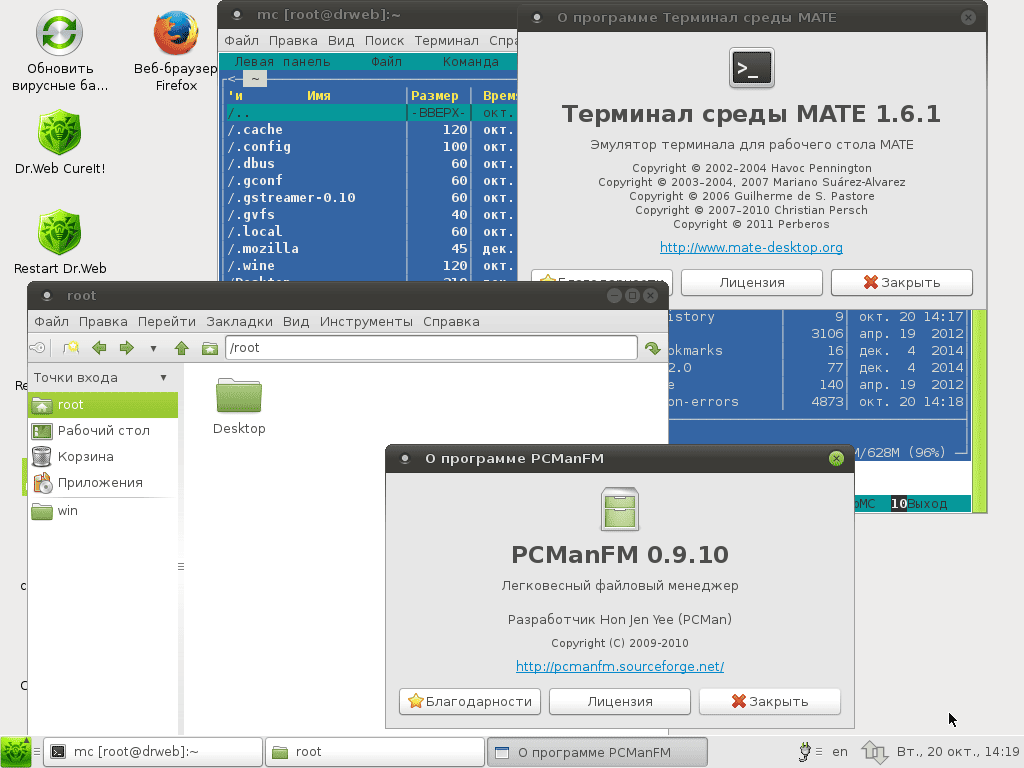Select /.gstreamer-0.10 row in Midnight Commander
This screenshot has width=1024, height=768.
point(371,197)
